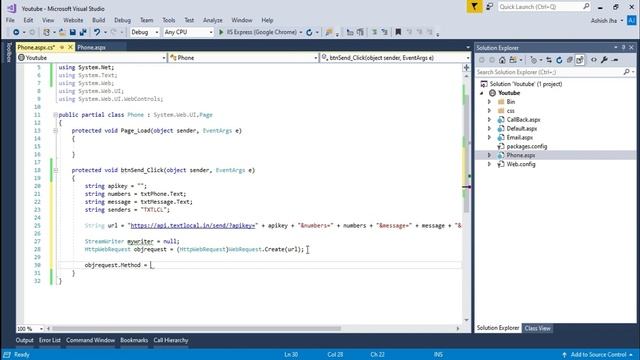This screenshot has width=640, height=360.
Task: Click the Navigate Backward toolbar icon
Action: tap(16, 32)
